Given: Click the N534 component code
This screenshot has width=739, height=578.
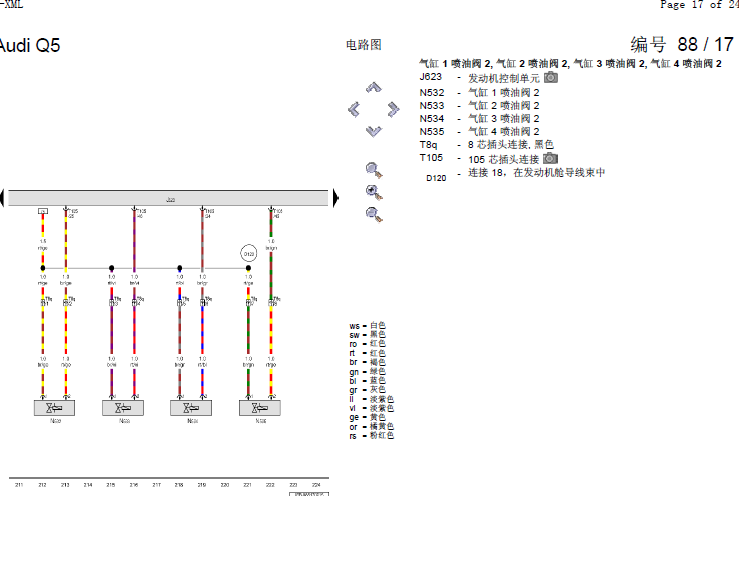Looking at the screenshot, I should (432, 119).
